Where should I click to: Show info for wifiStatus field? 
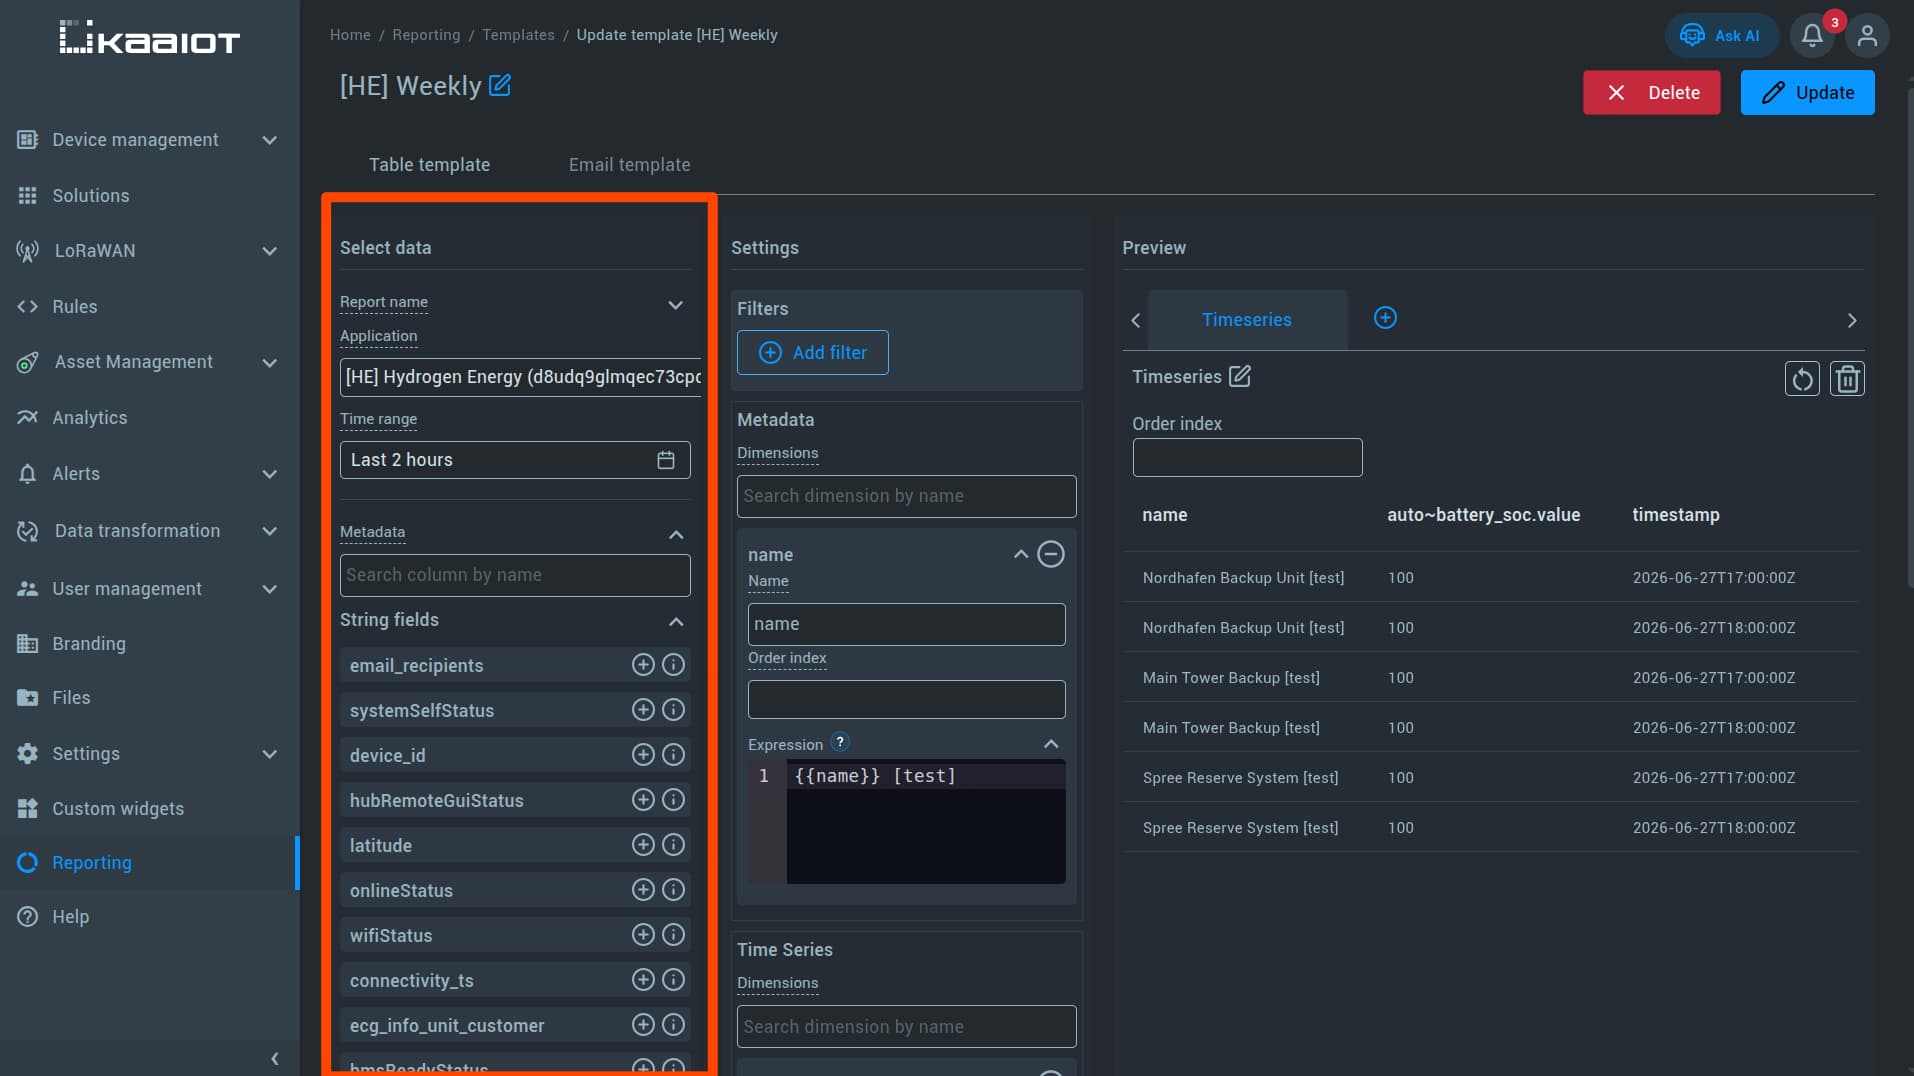click(x=674, y=935)
